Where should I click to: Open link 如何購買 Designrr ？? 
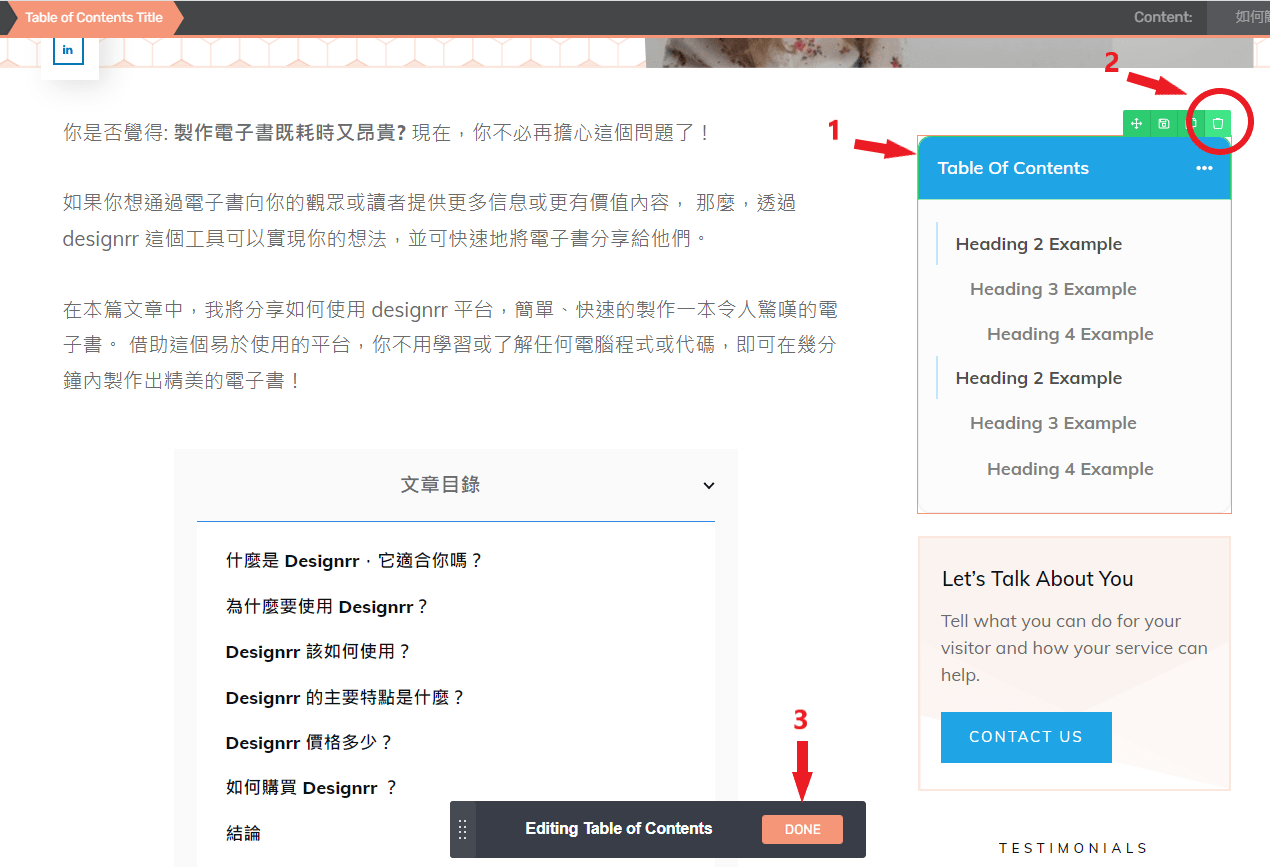312,788
